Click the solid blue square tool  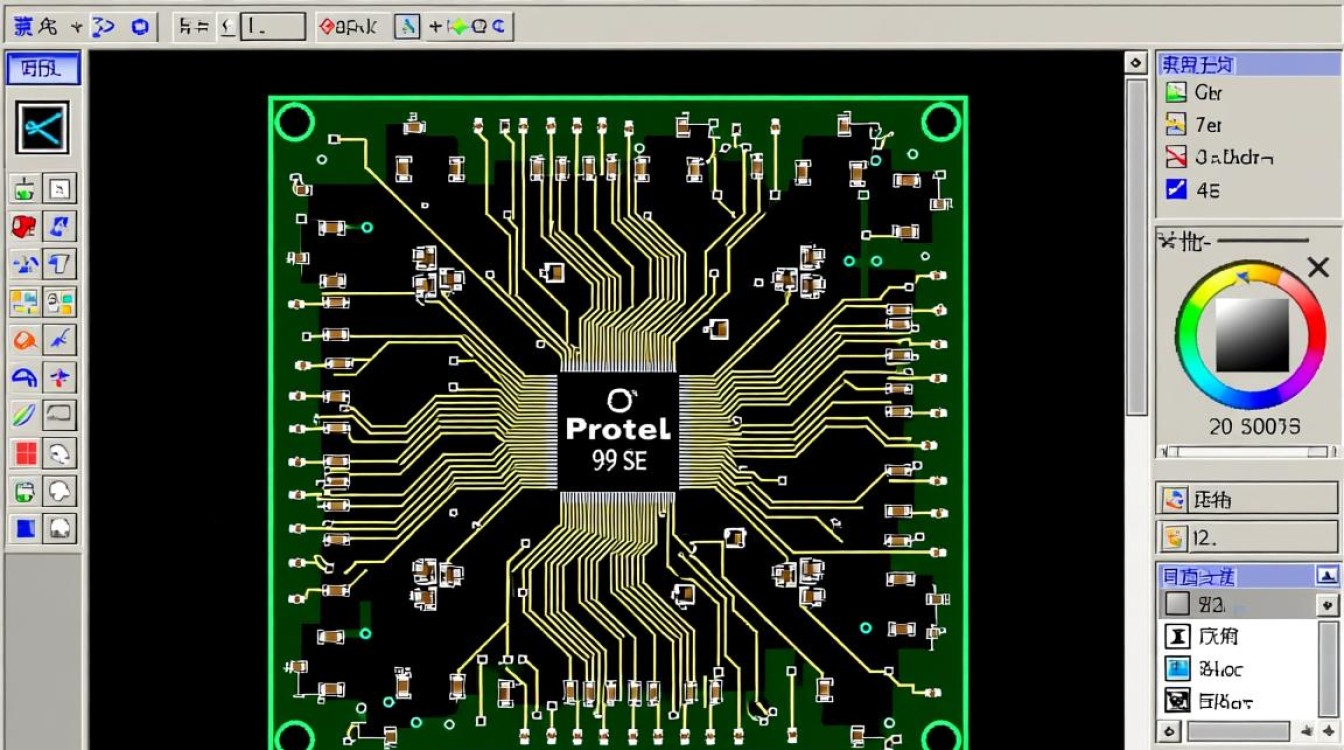point(25,528)
